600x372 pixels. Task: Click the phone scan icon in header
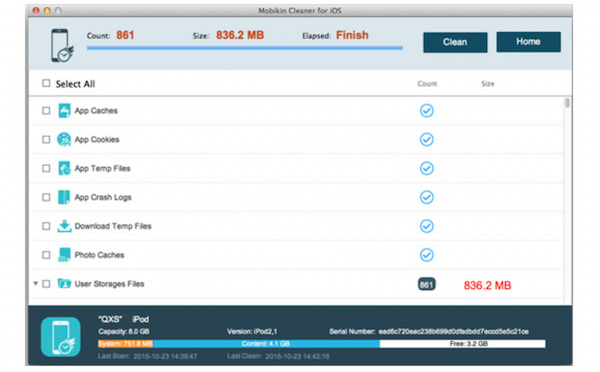coord(62,45)
